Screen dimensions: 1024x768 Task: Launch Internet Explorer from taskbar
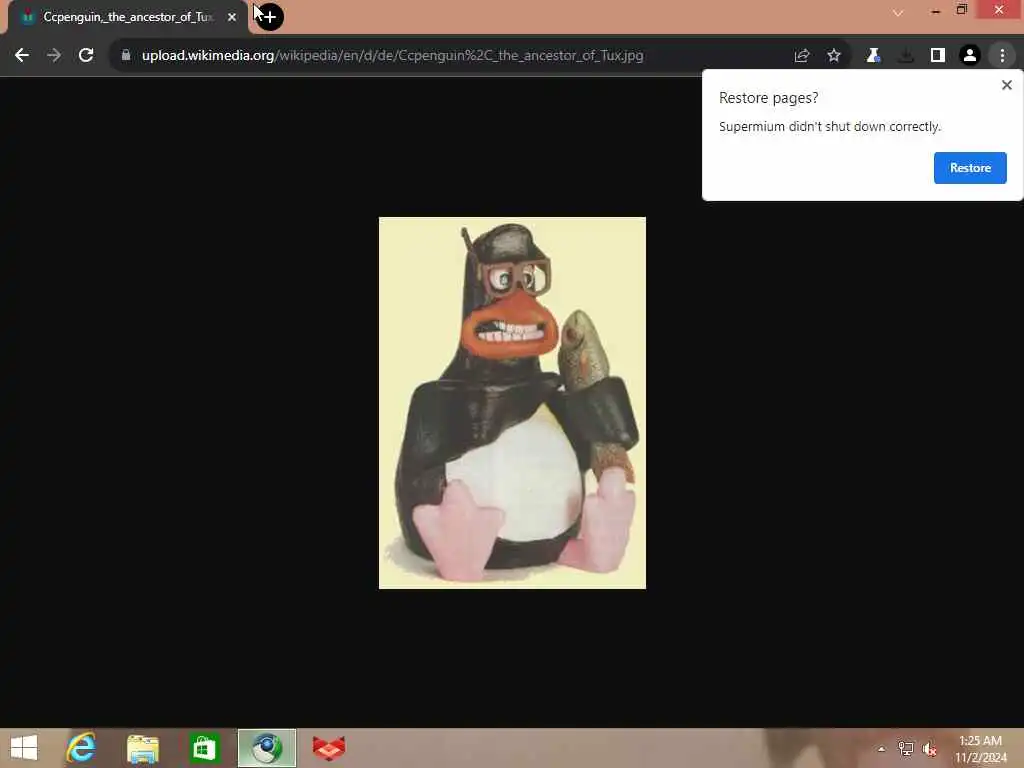coord(81,748)
